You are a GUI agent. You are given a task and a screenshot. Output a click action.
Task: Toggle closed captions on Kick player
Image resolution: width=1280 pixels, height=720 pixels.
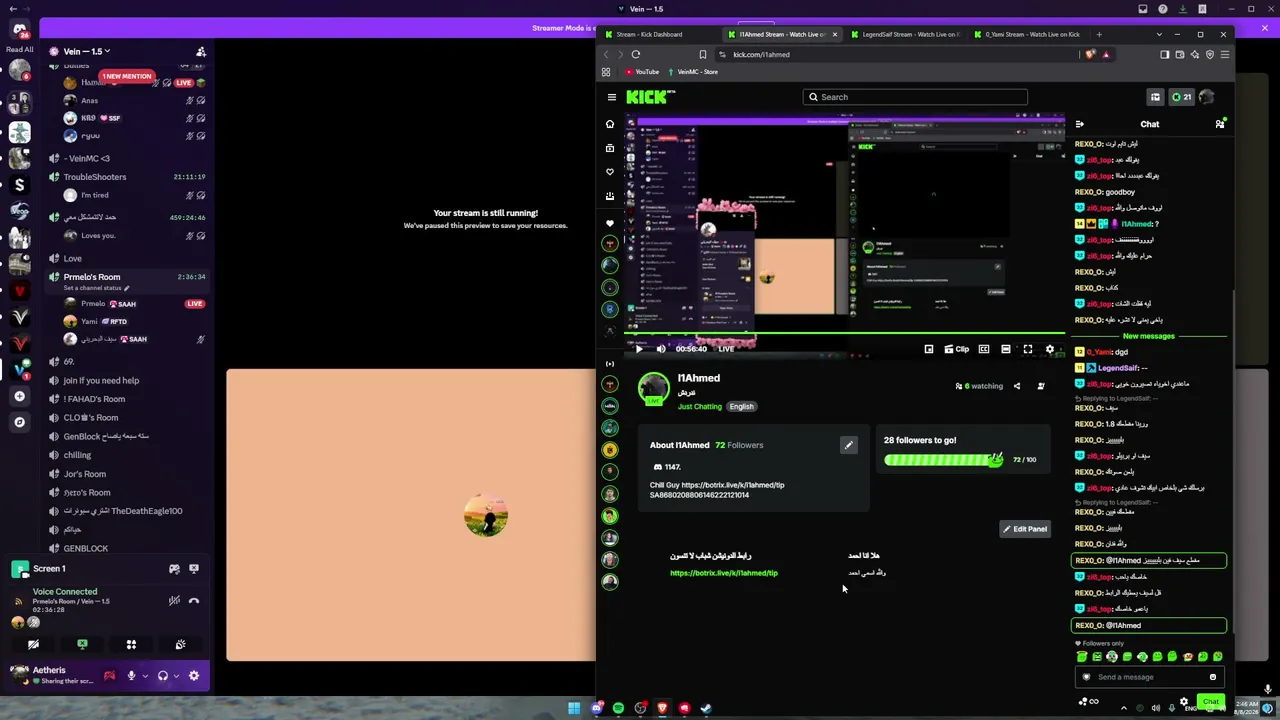[x=984, y=349]
